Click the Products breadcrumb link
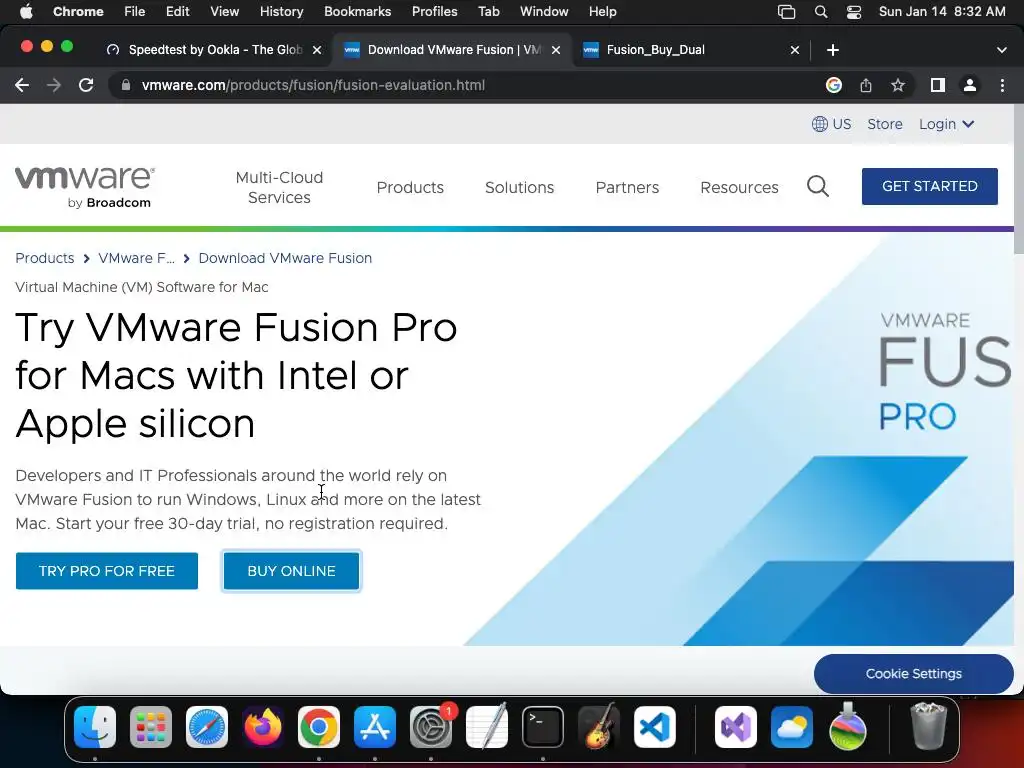The height and width of the screenshot is (768, 1024). [x=44, y=258]
